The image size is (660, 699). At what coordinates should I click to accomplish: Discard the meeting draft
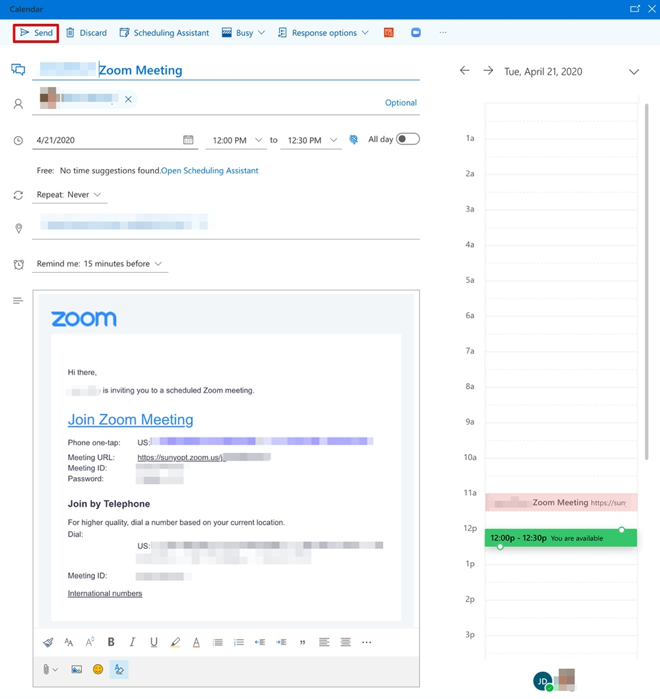tap(86, 33)
